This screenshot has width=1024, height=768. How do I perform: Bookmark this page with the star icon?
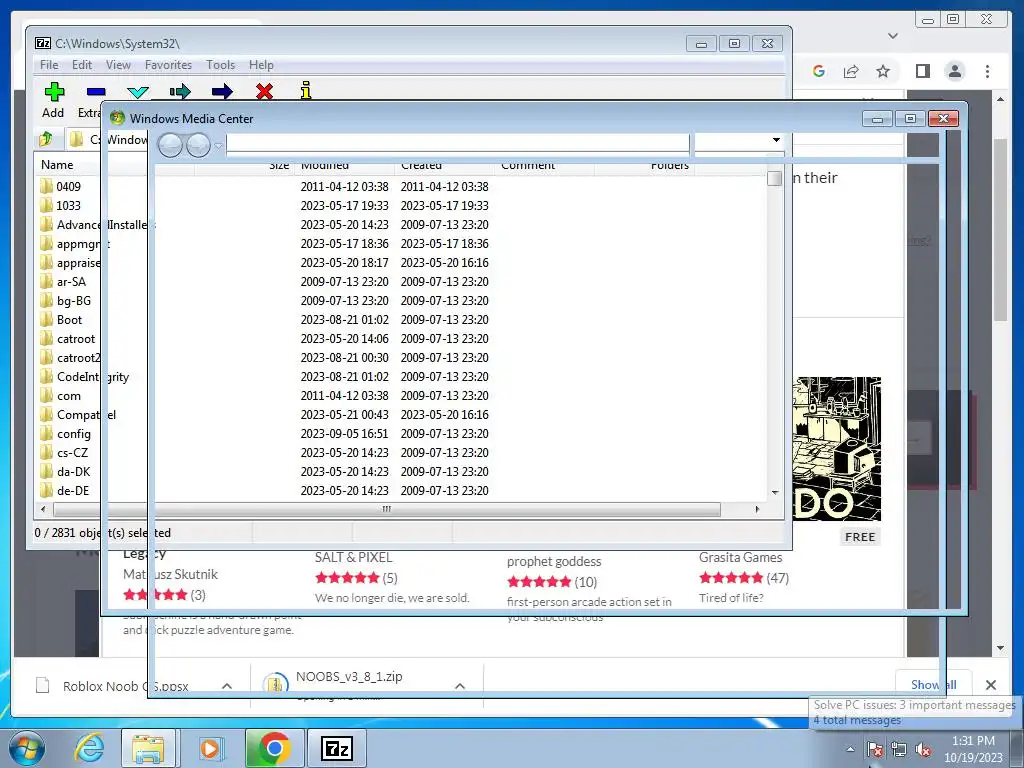883,71
